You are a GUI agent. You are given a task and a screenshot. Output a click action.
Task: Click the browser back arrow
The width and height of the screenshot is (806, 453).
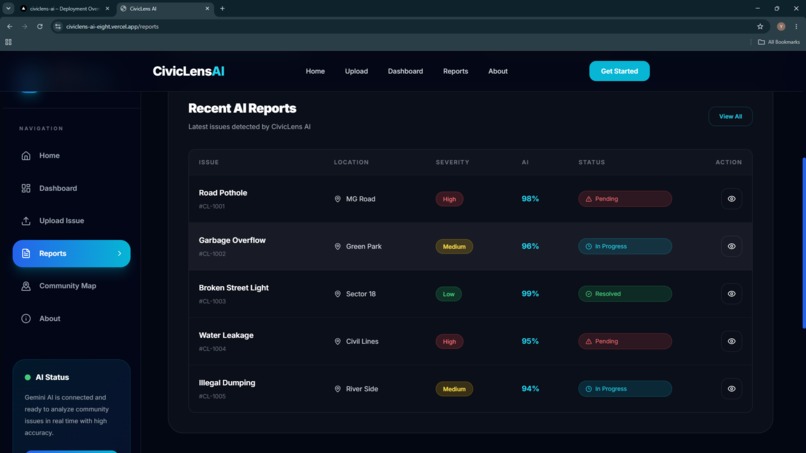(10, 26)
